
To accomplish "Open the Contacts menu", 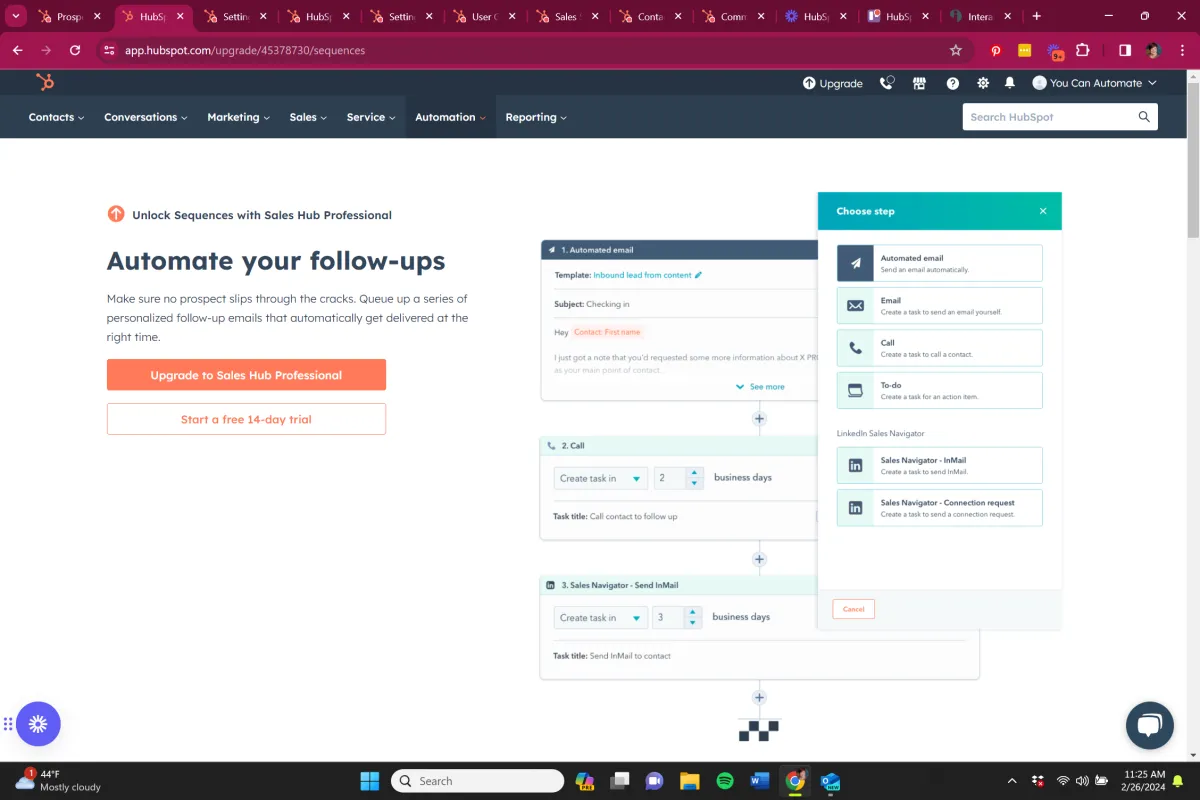I will [x=56, y=117].
